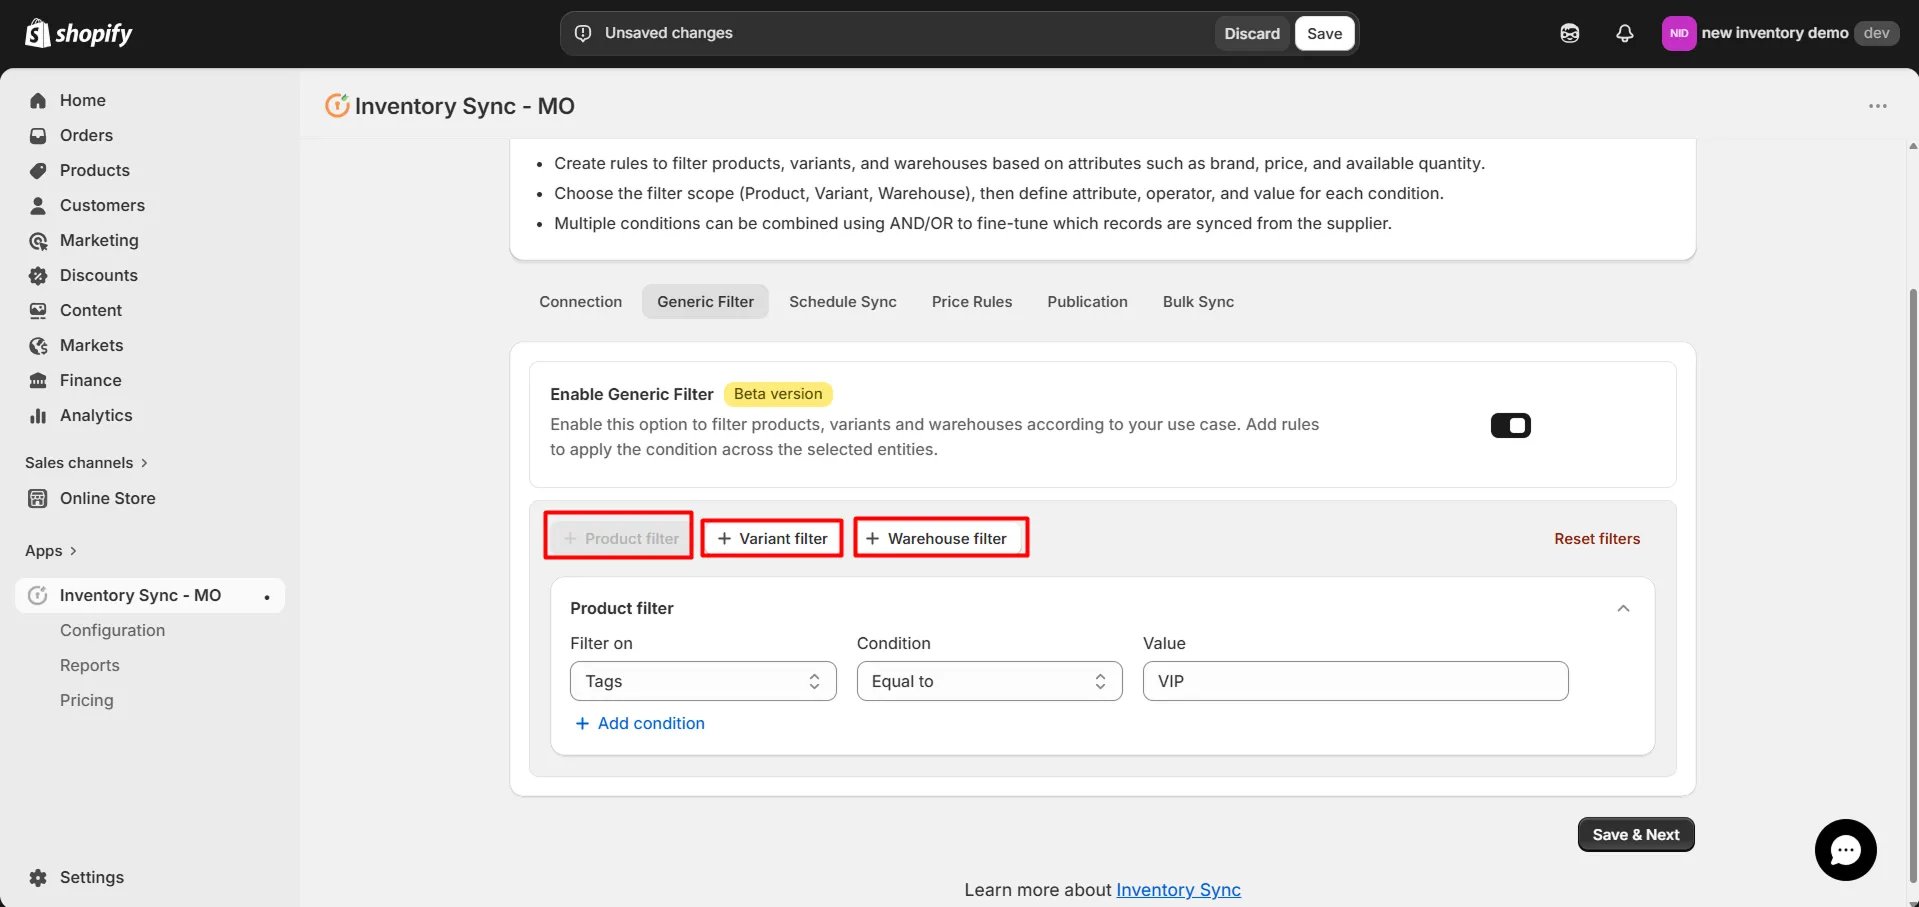
Task: Click the Discounts icon
Action: point(37,275)
